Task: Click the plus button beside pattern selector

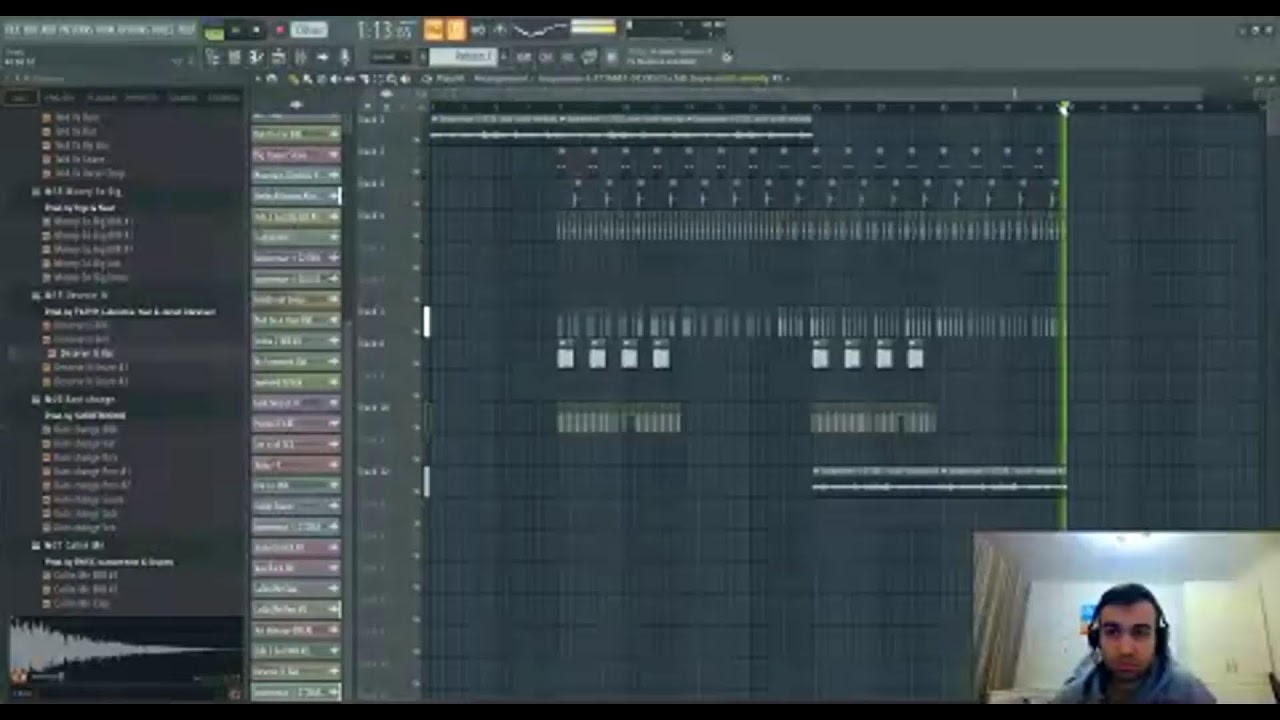Action: [503, 57]
